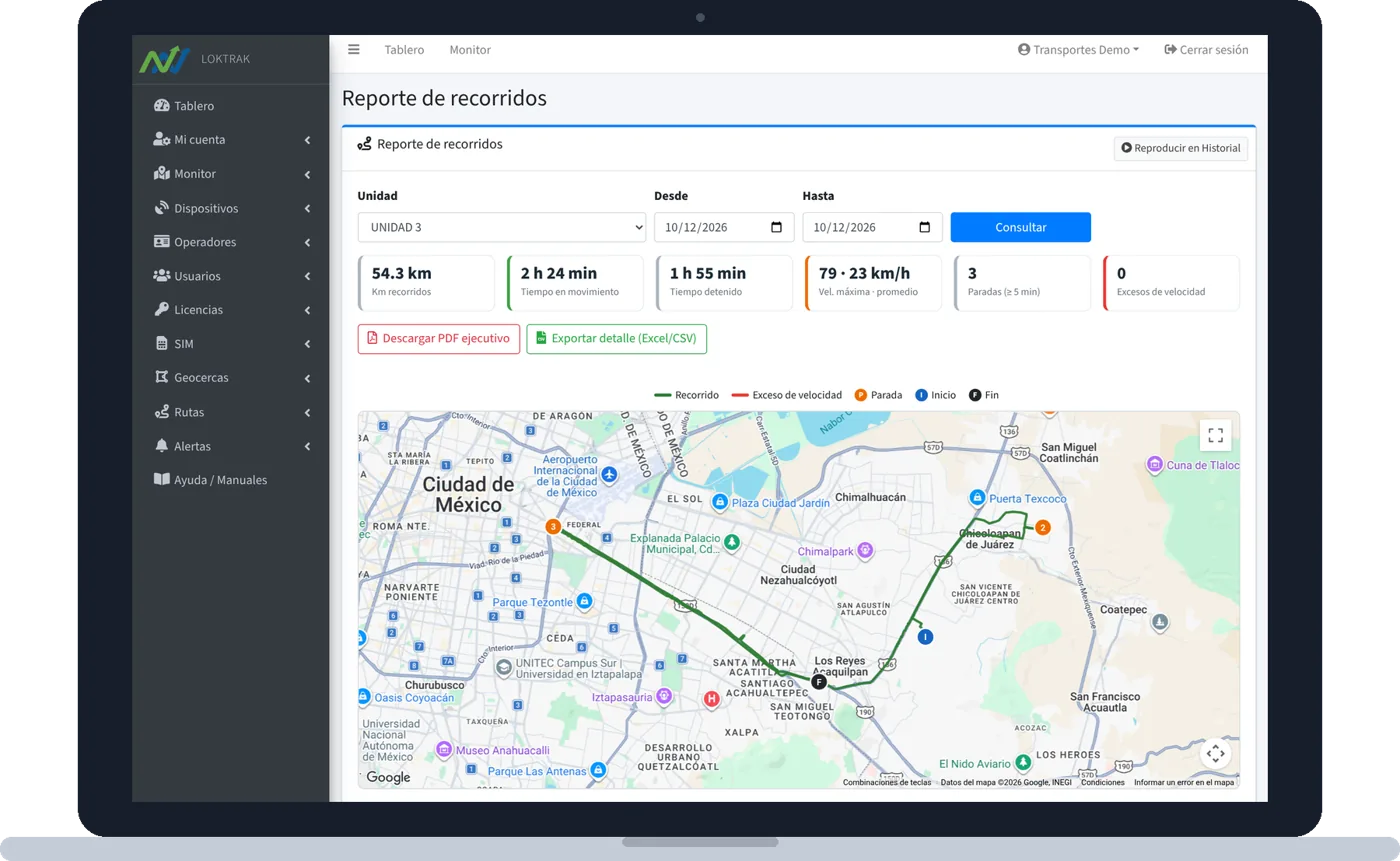
Task: Open the Monitor top navigation link
Action: coord(470,50)
